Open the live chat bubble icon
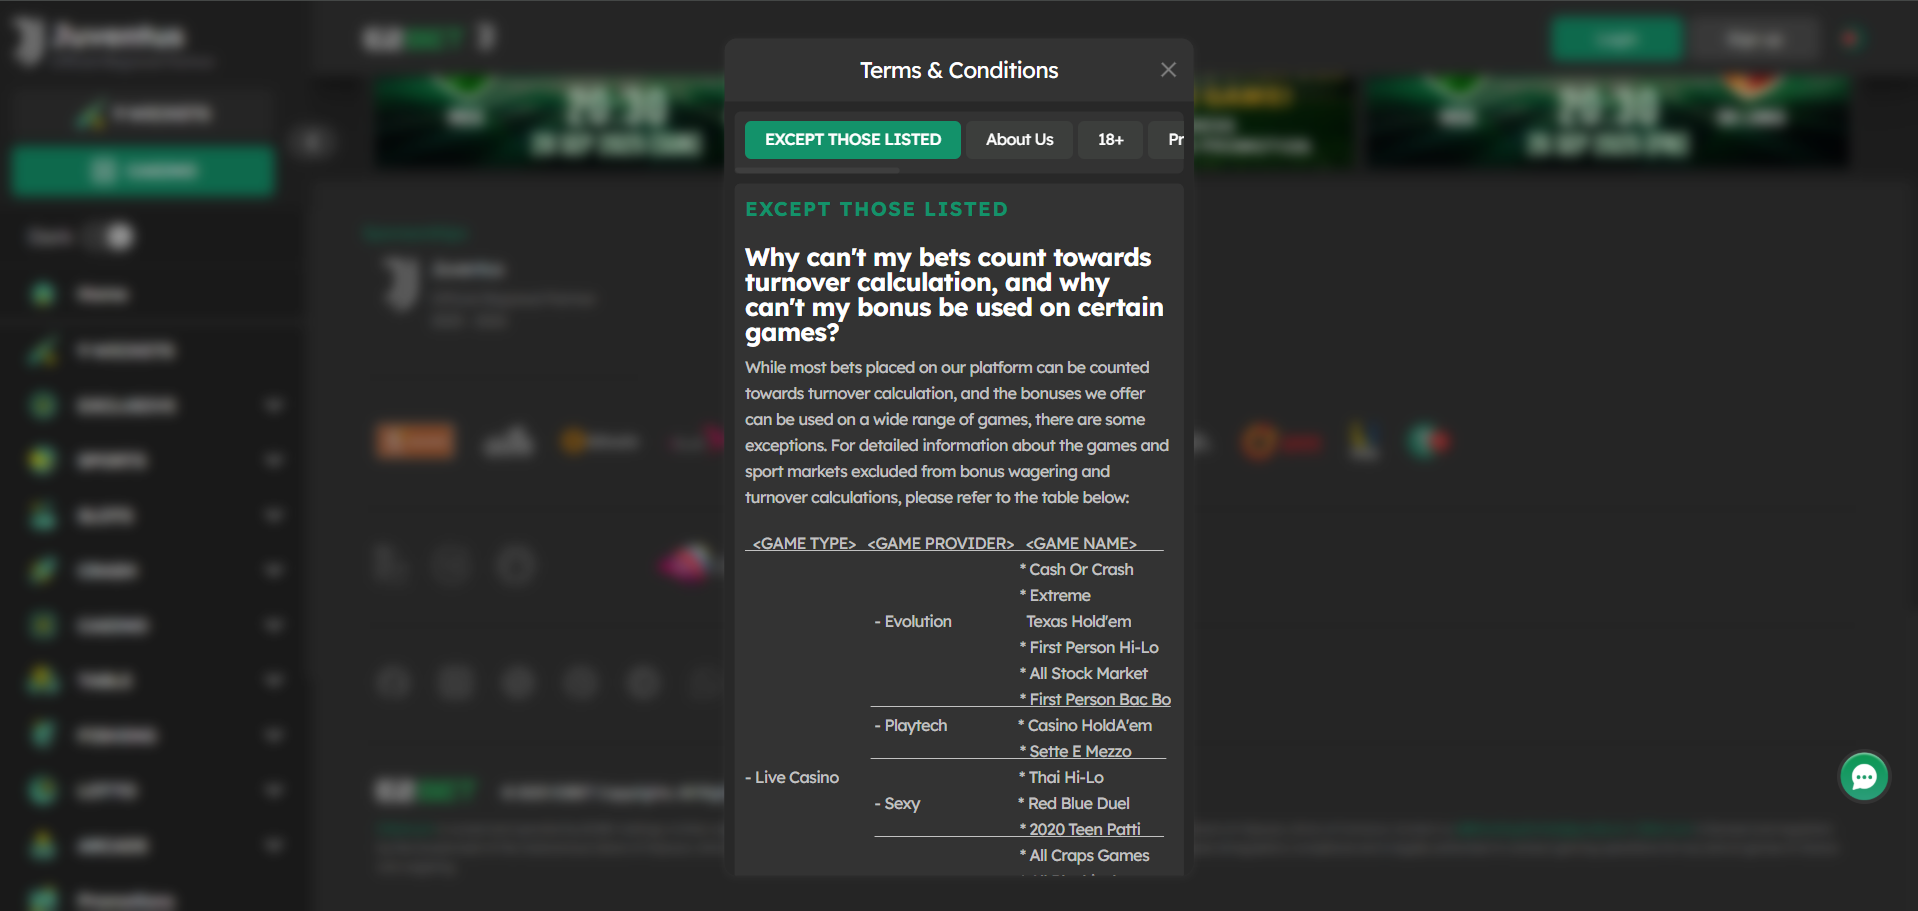This screenshot has height=911, width=1918. [x=1864, y=777]
